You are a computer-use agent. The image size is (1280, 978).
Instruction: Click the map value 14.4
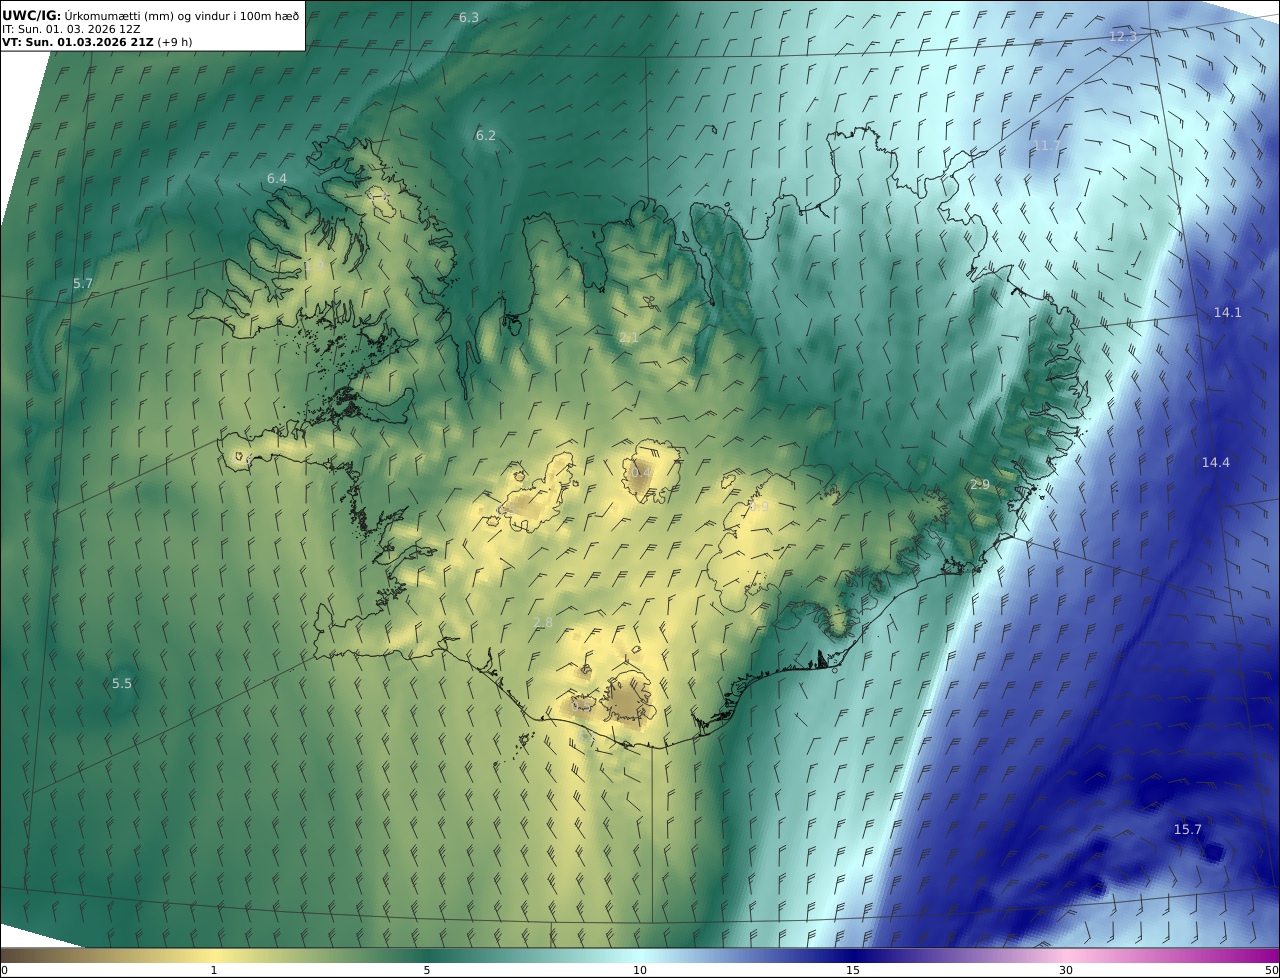tap(1215, 463)
